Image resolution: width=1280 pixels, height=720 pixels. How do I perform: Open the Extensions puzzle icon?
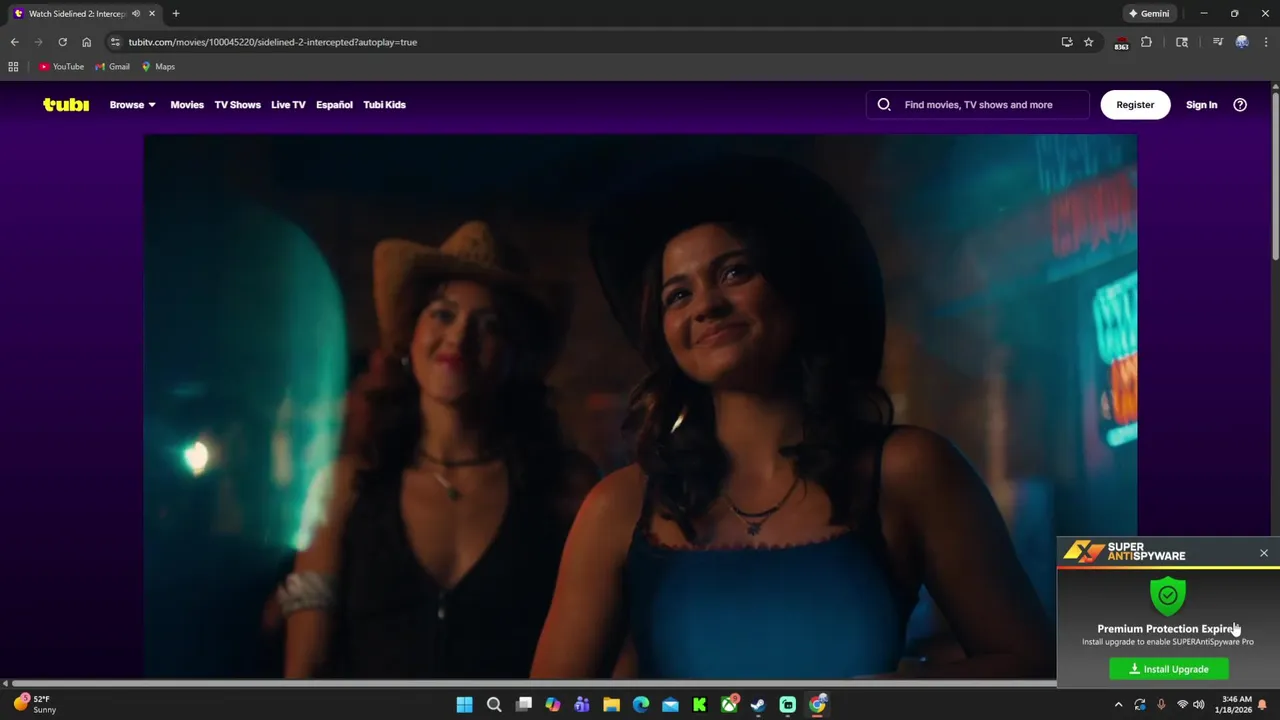pos(1146,42)
